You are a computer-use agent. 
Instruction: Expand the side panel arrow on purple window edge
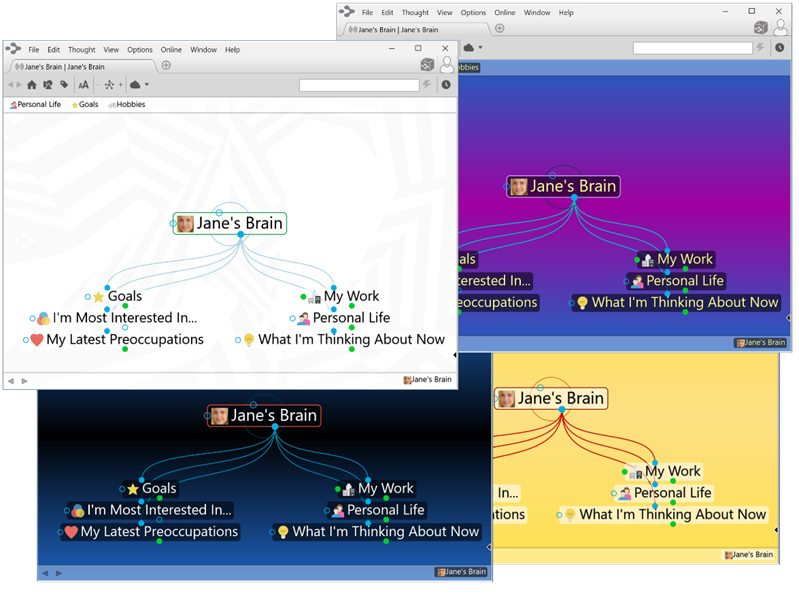789,318
